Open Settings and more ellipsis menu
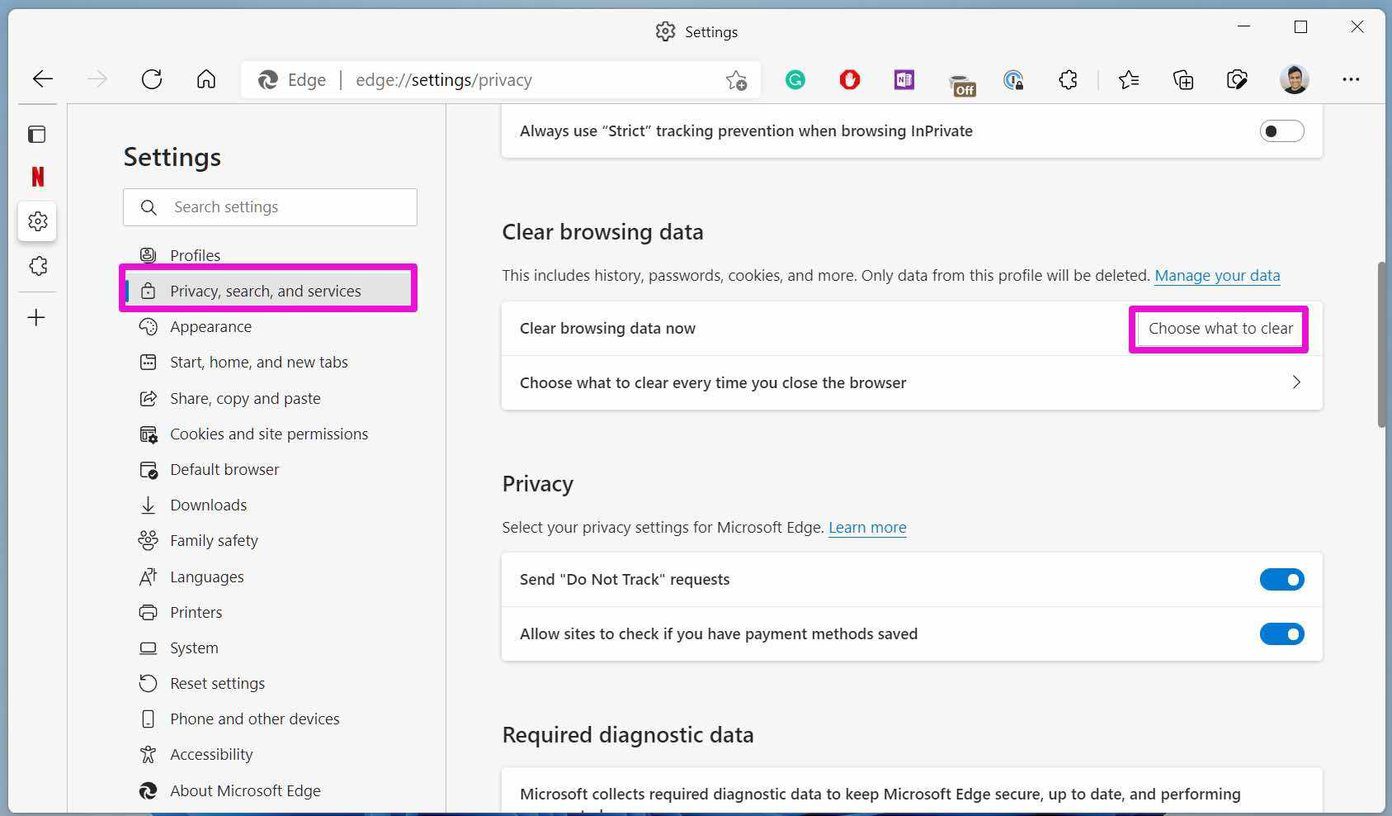 click(x=1351, y=80)
